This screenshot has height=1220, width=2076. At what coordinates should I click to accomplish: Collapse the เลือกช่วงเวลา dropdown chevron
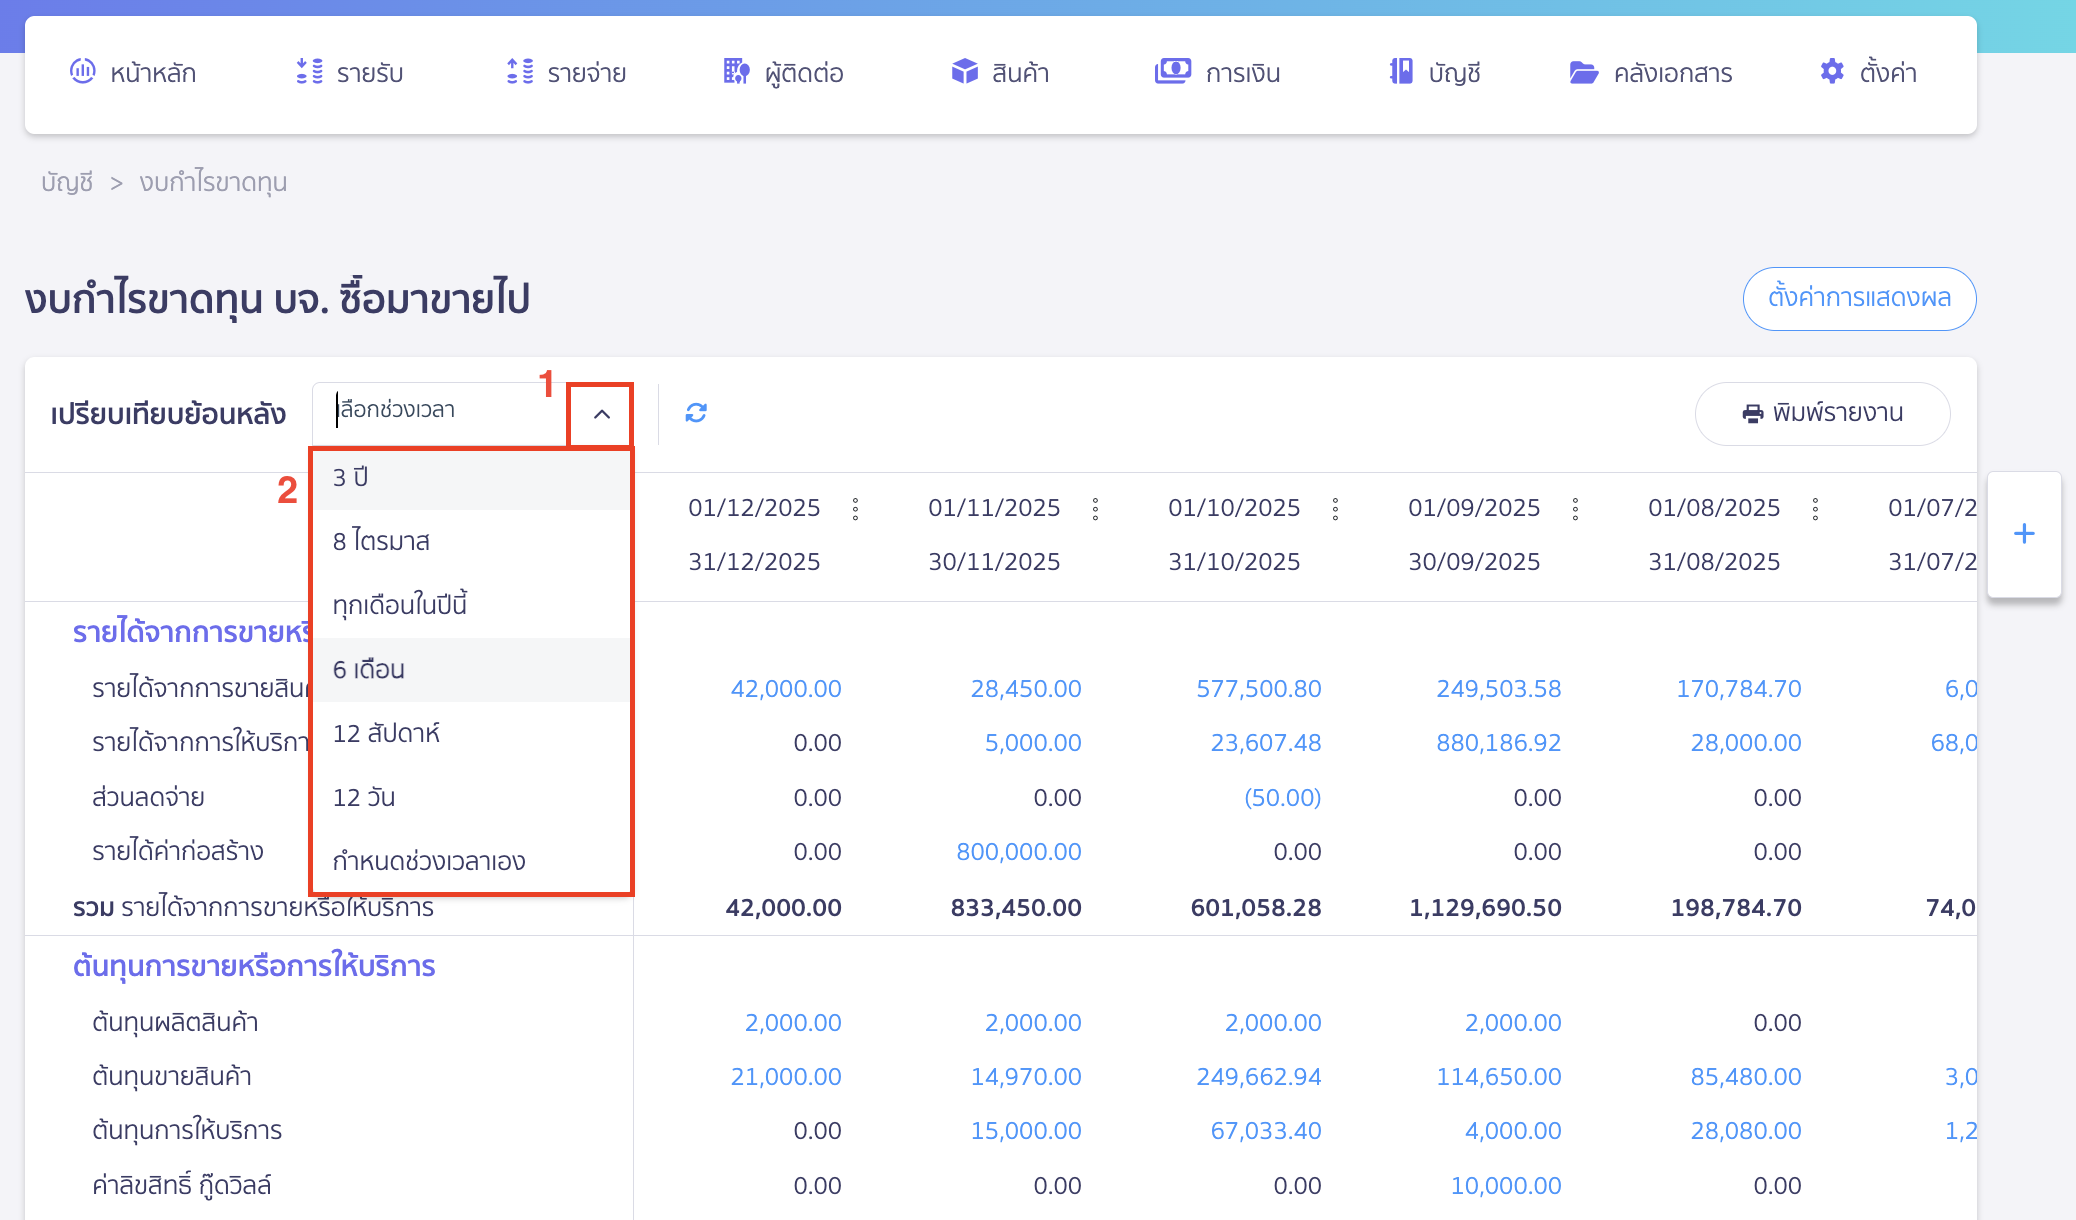pos(600,412)
